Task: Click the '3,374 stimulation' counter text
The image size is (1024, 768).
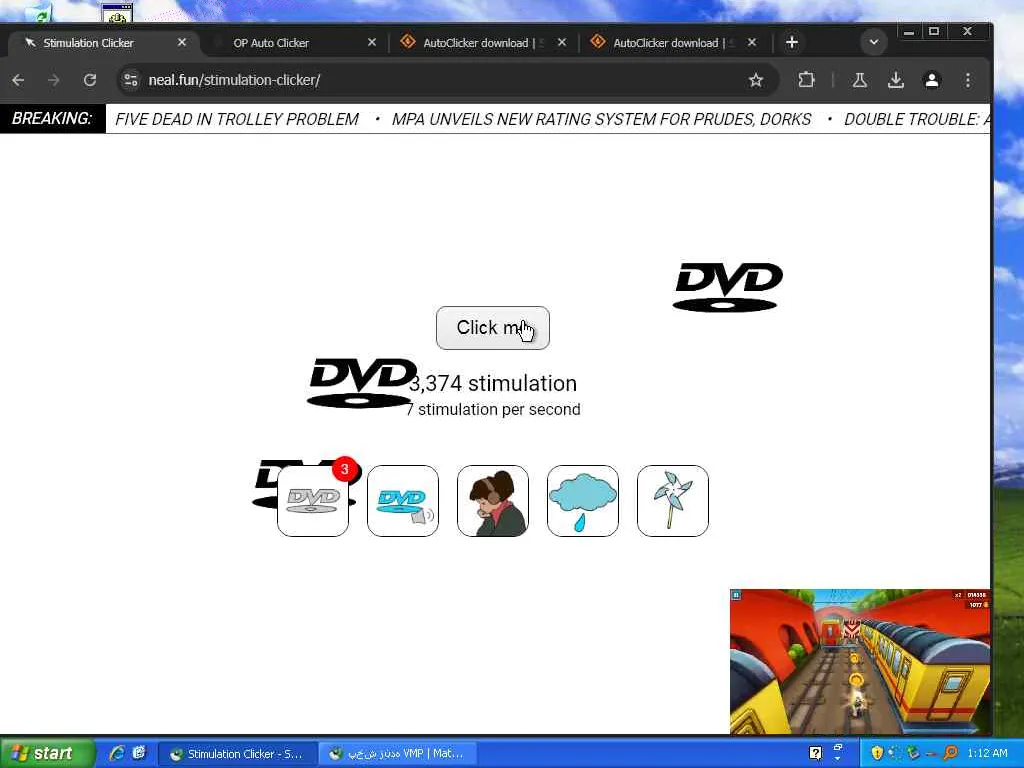Action: click(x=493, y=383)
